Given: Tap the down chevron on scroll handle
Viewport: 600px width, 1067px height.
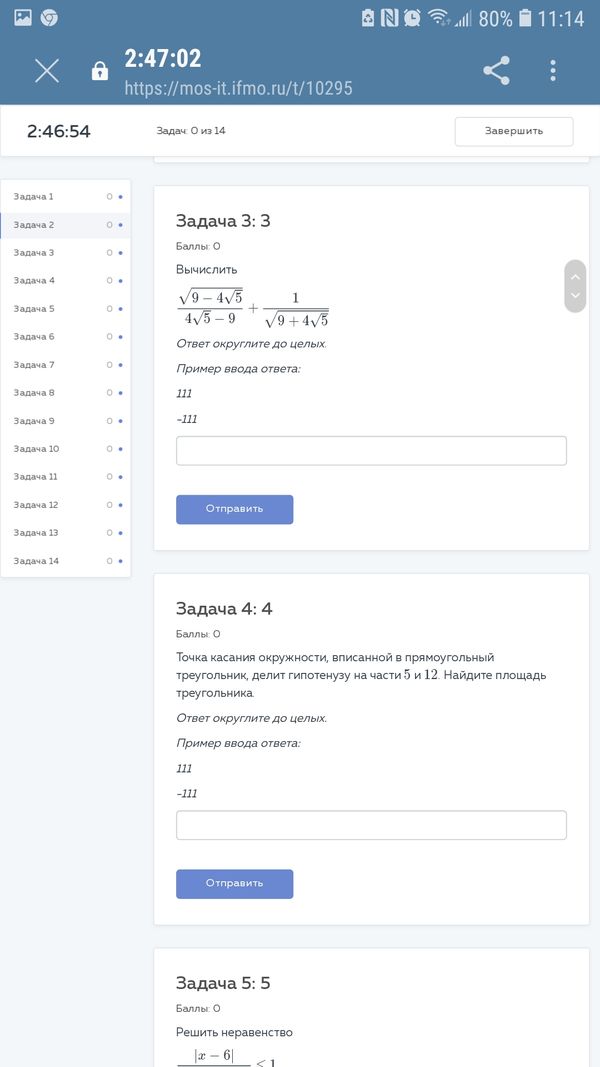Looking at the screenshot, I should pos(574,296).
